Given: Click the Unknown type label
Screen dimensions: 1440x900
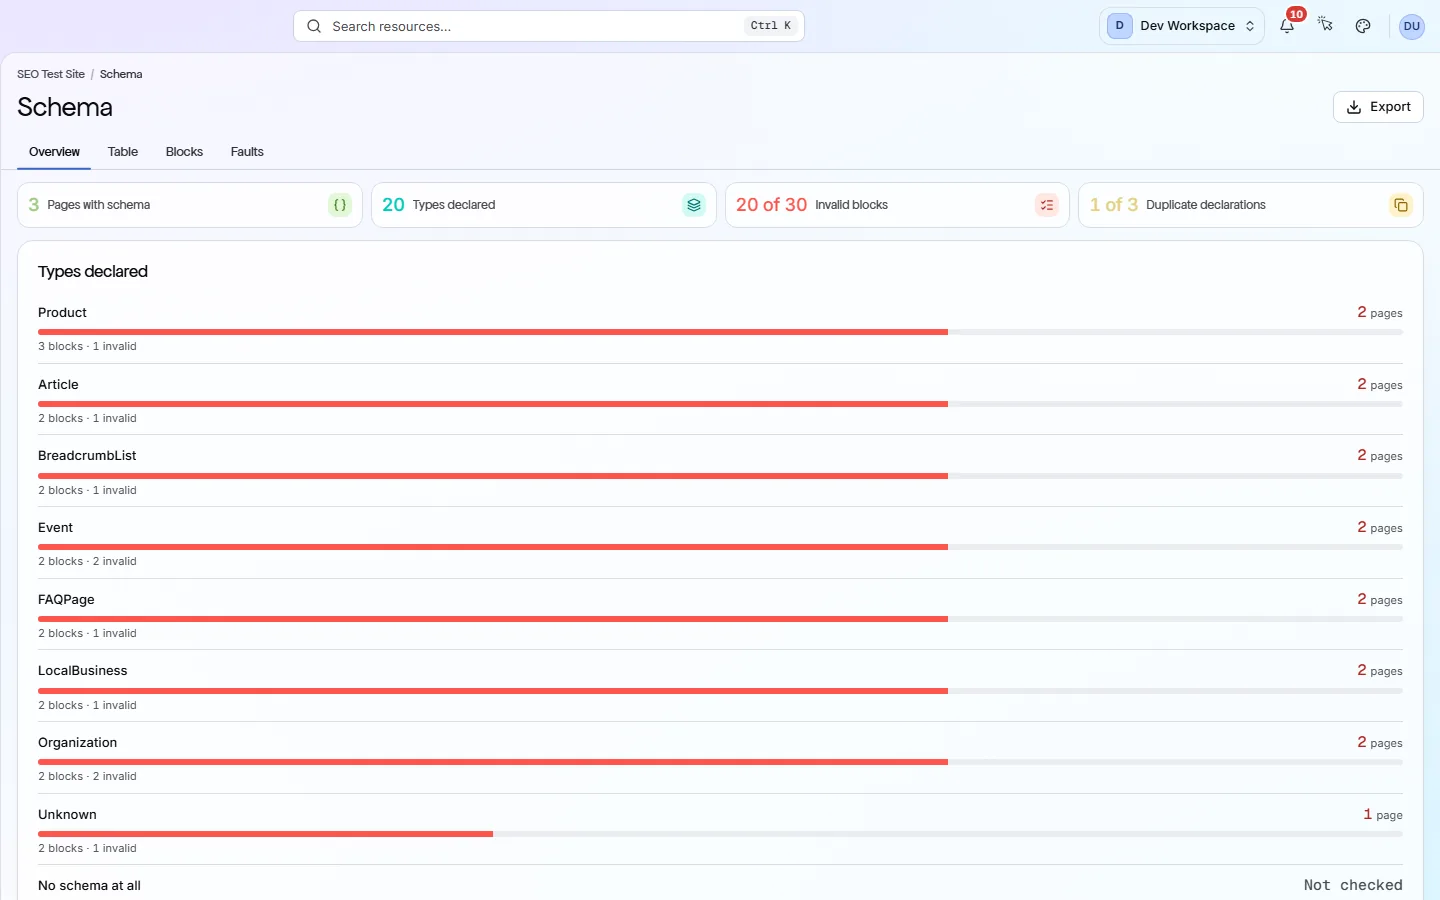Looking at the screenshot, I should coord(67,815).
